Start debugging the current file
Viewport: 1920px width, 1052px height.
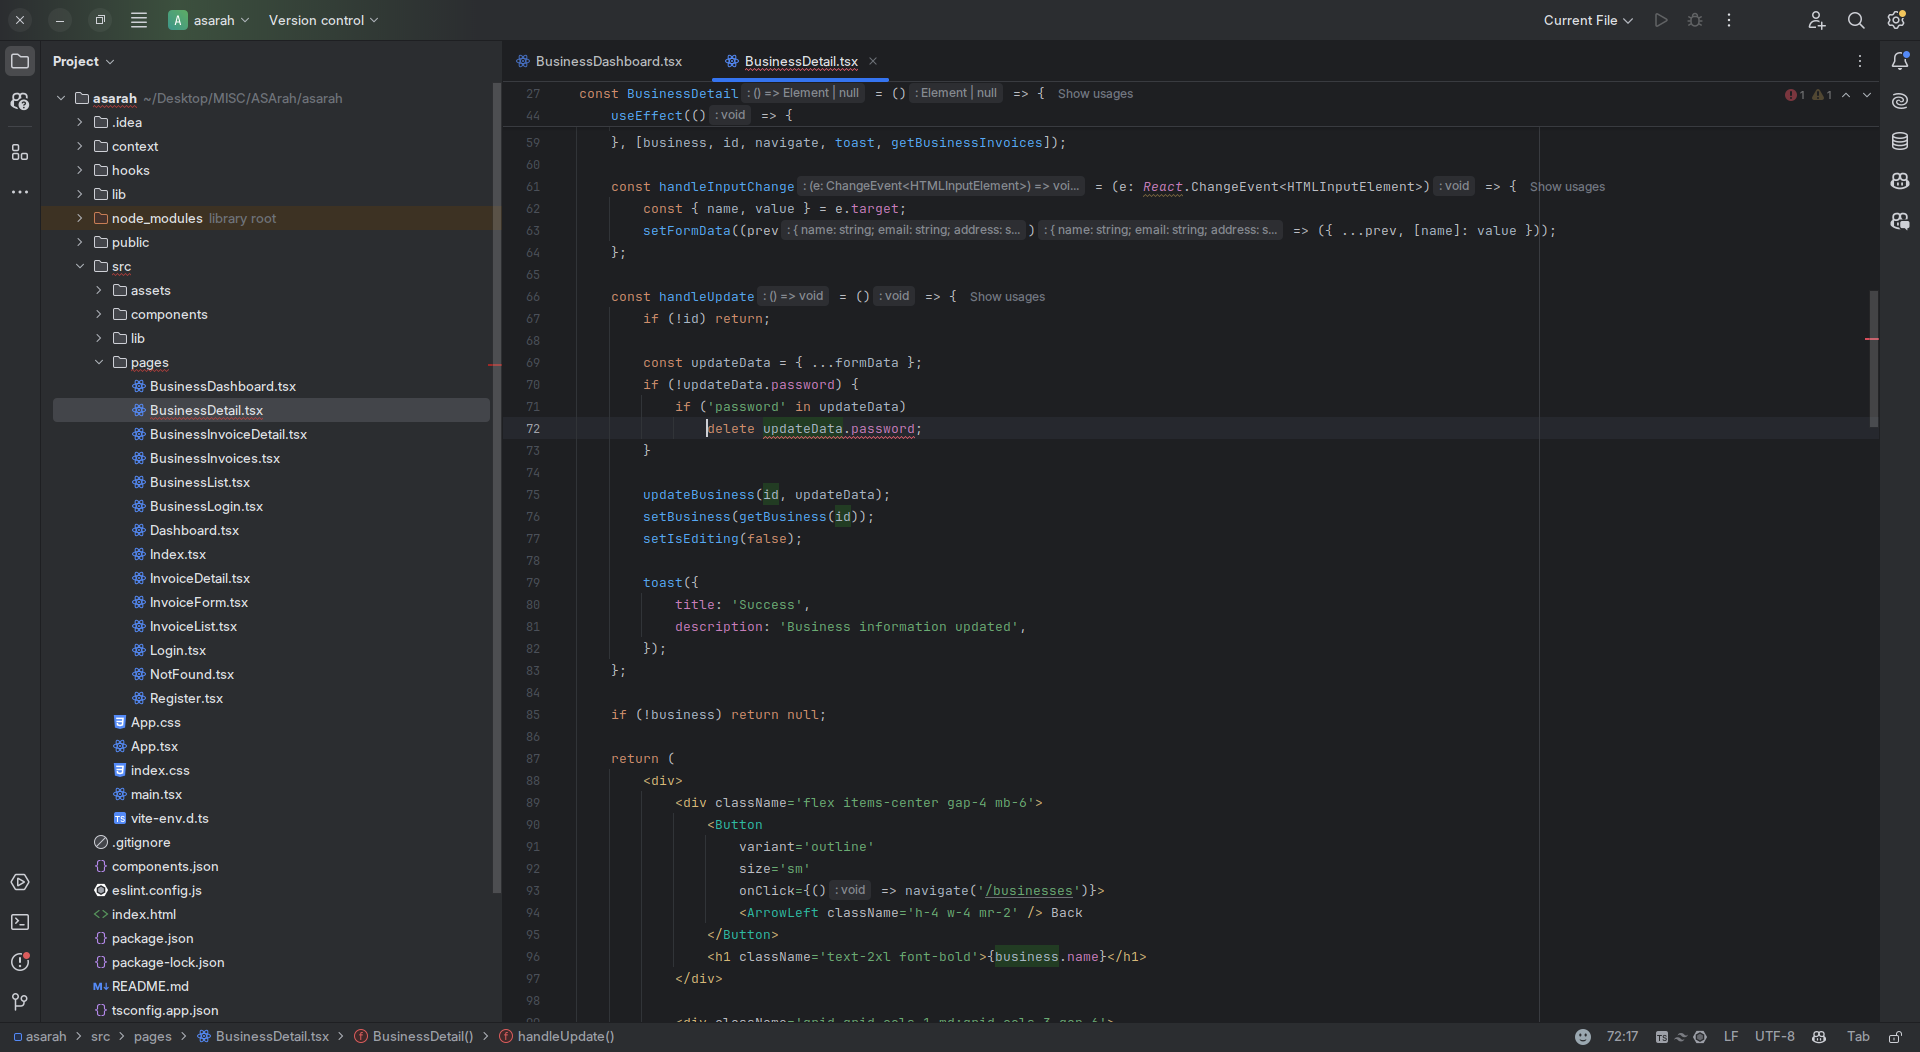click(x=1695, y=20)
